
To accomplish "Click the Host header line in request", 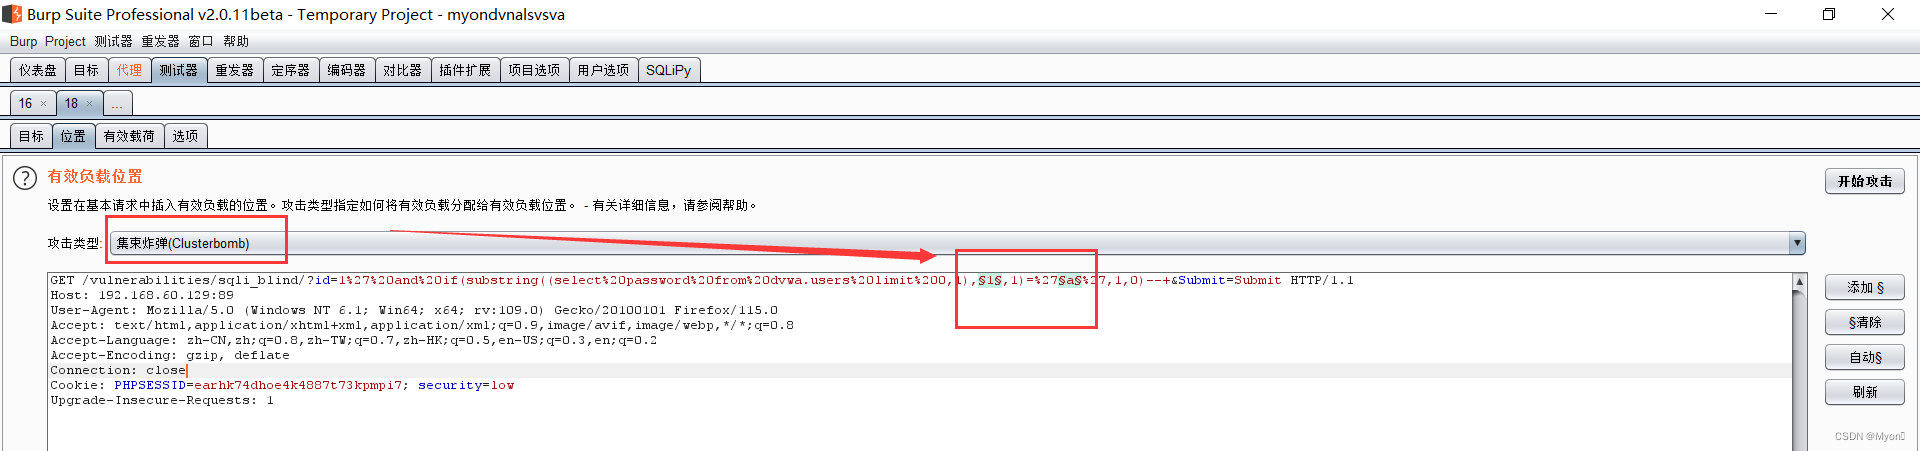I will [x=141, y=295].
